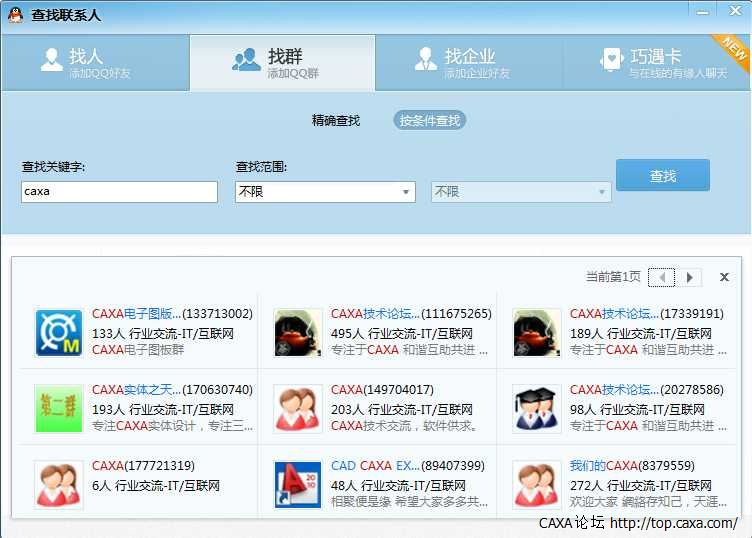Screen dimensions: 752x538
Task: Go to previous results page arrow
Action: click(x=661, y=277)
